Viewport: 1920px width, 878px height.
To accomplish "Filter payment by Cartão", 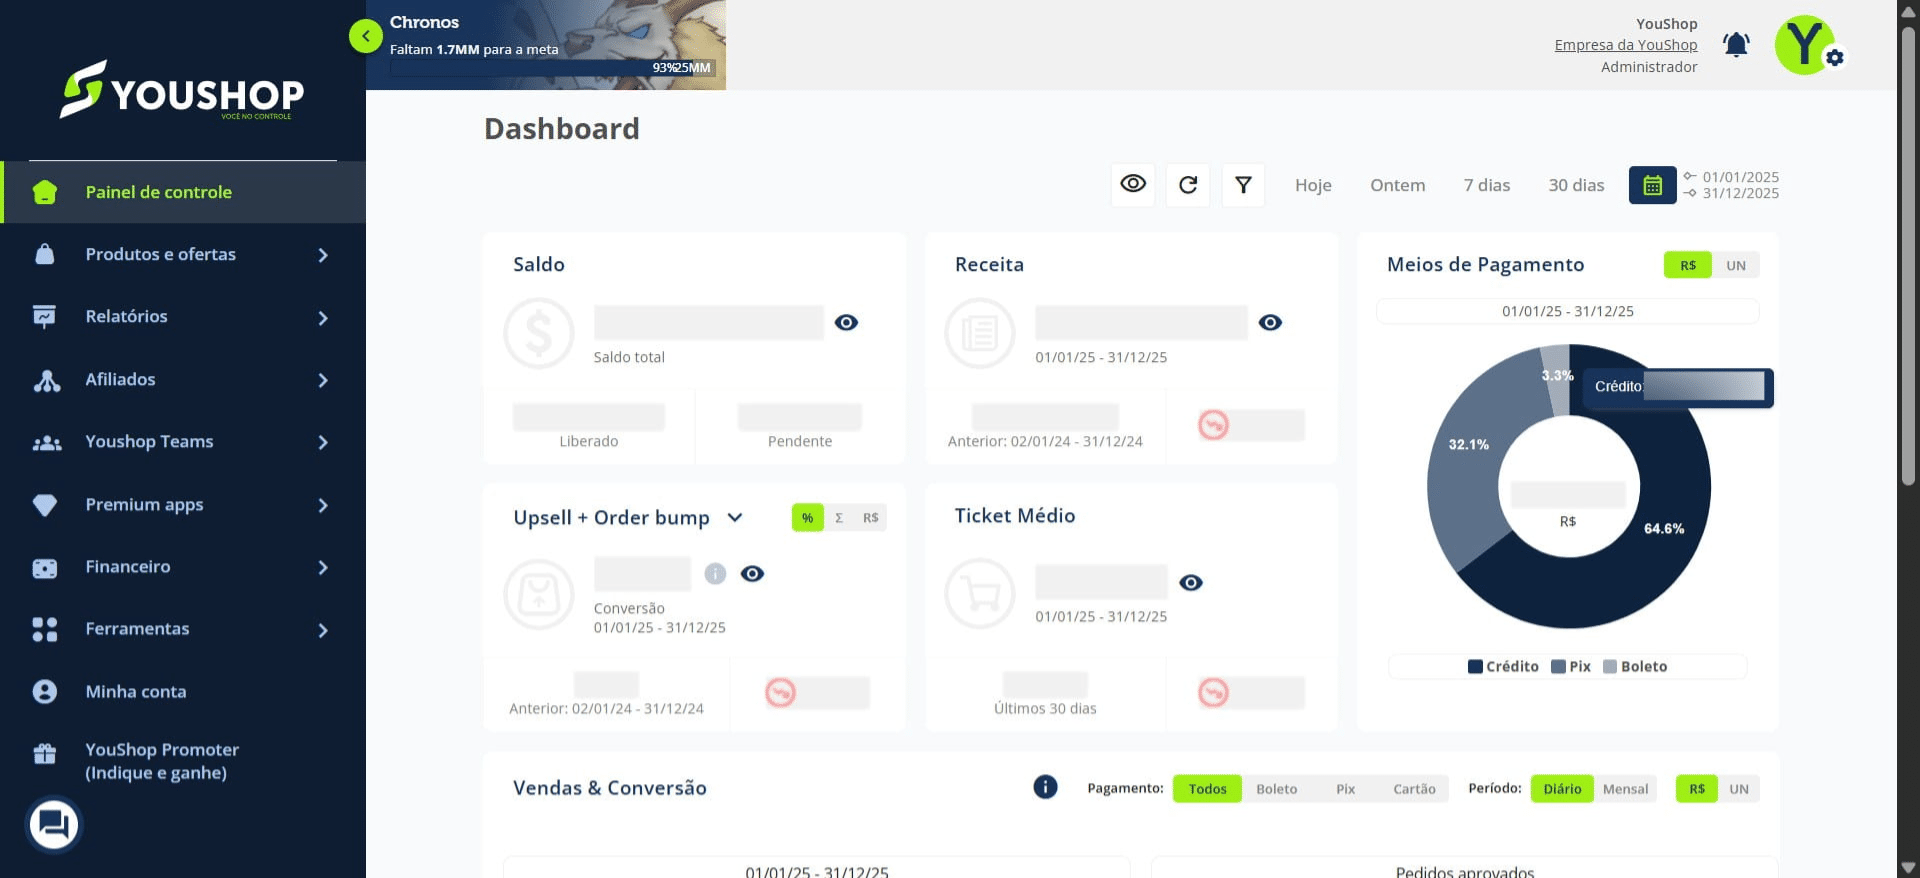I will pos(1414,789).
